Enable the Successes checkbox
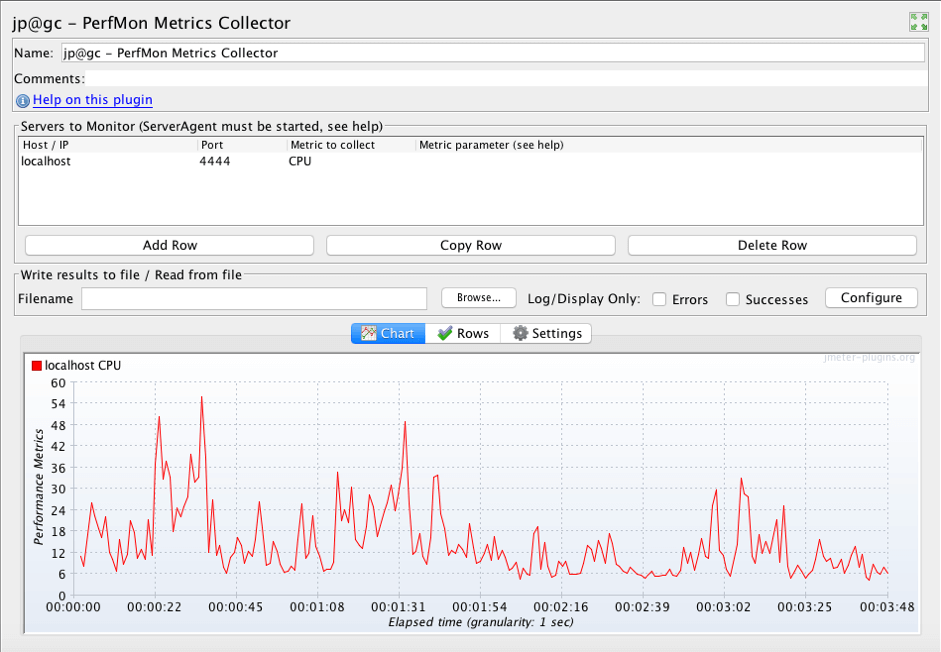Image resolution: width=941 pixels, height=652 pixels. [732, 299]
